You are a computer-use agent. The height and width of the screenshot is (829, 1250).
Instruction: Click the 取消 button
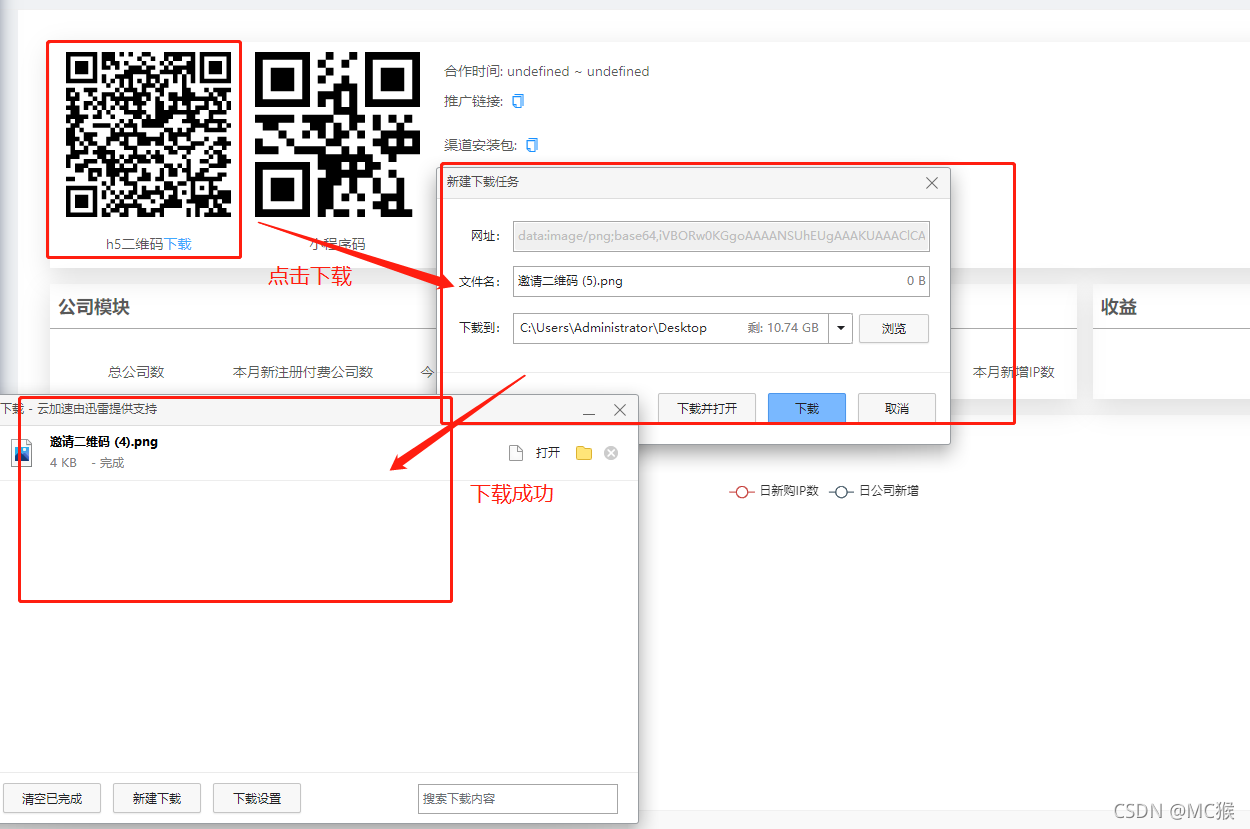tap(897, 408)
